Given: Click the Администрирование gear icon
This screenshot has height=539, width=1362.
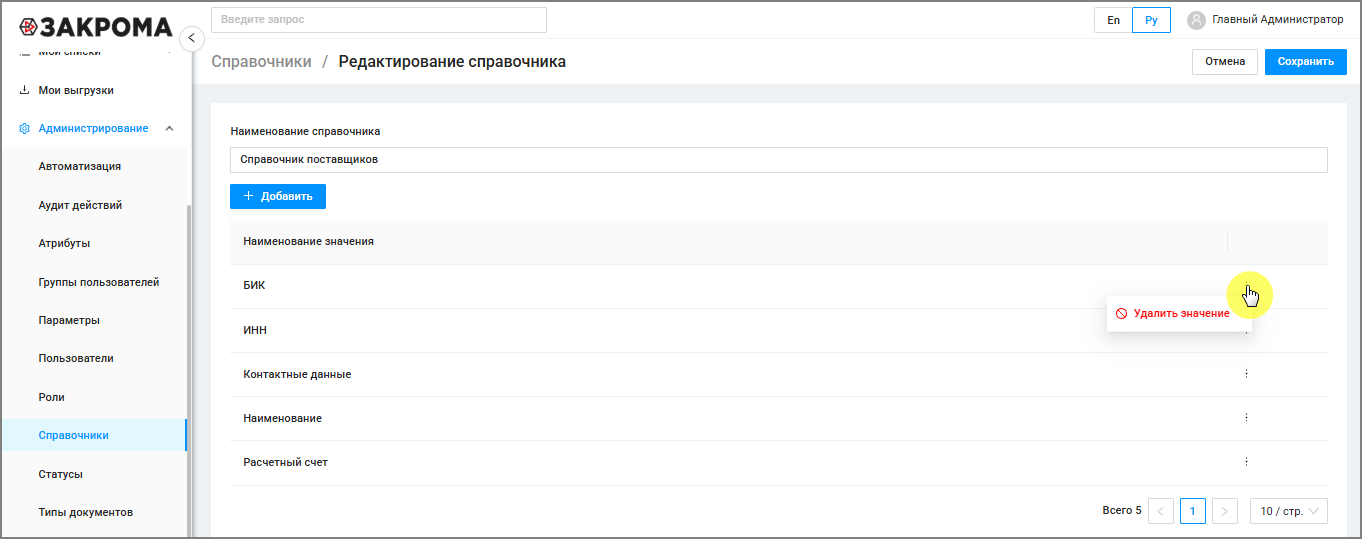Looking at the screenshot, I should pyautogui.click(x=25, y=128).
